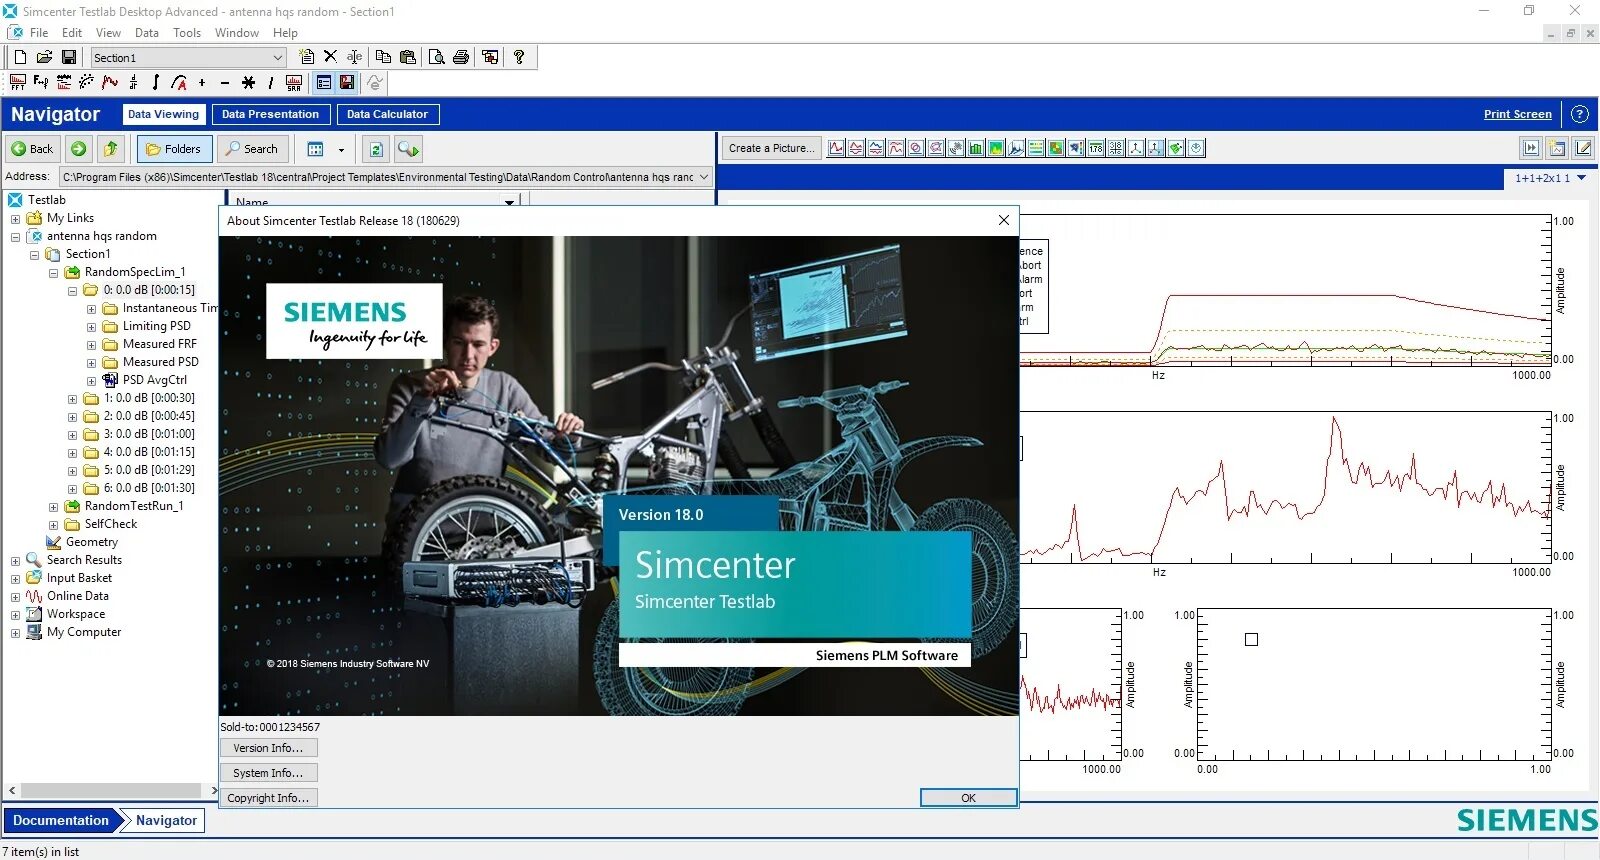Image resolution: width=1600 pixels, height=860 pixels.
Task: Click the Paste clipboard icon
Action: (x=408, y=57)
